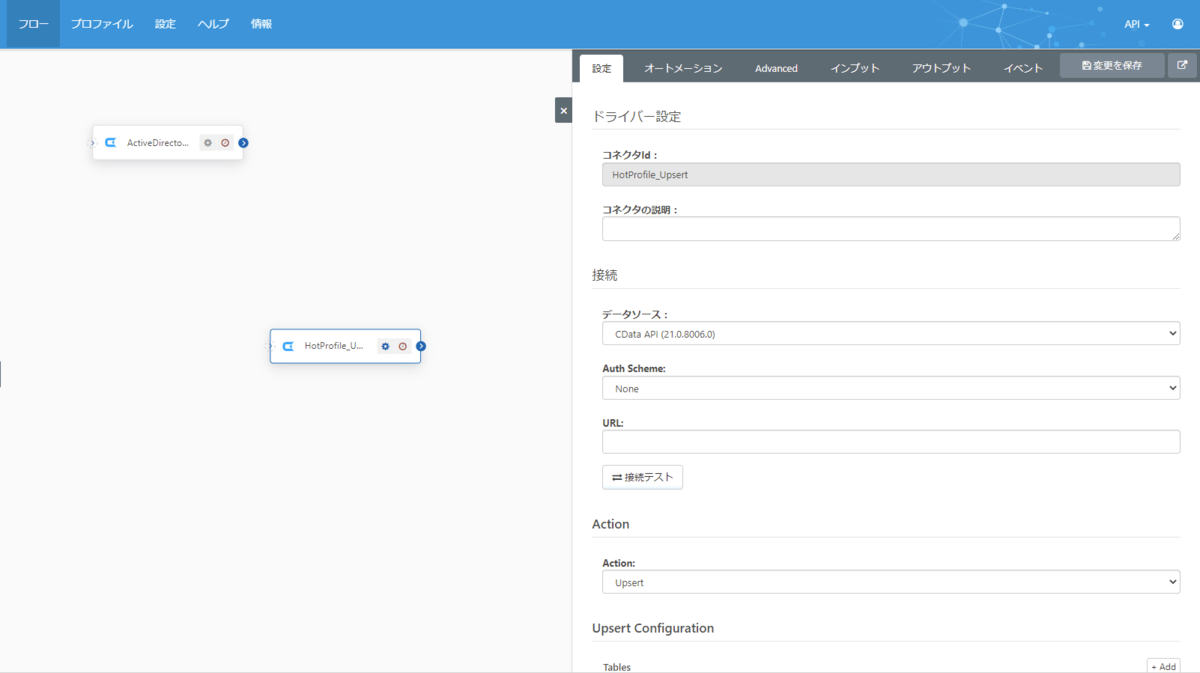Click blue output arrow of HotProfile_Upsert connector
Screen dimensions: 1200x673
point(421,346)
